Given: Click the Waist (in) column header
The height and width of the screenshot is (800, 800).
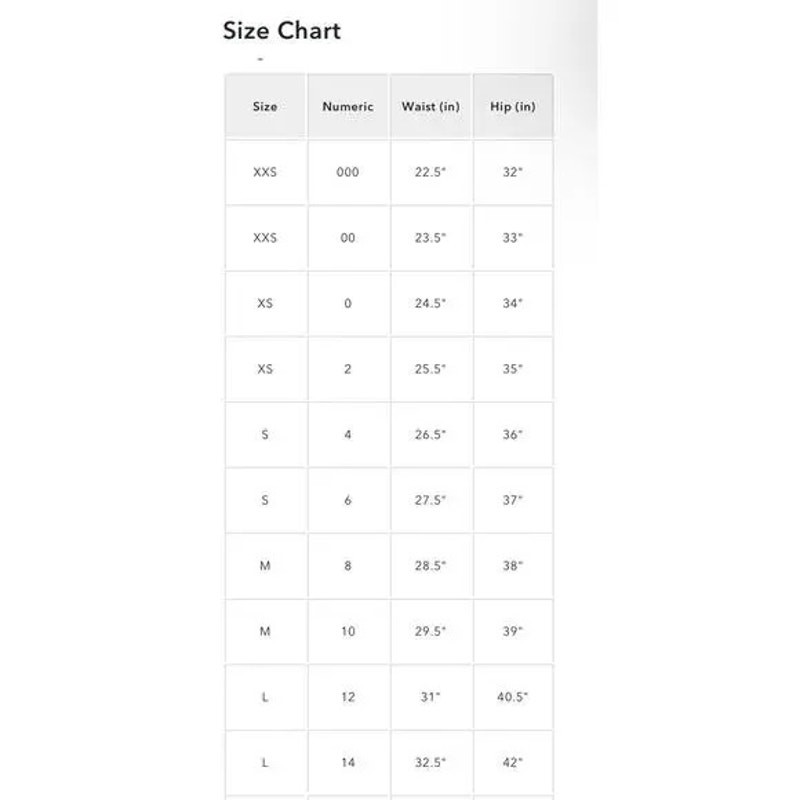Looking at the screenshot, I should point(431,106).
